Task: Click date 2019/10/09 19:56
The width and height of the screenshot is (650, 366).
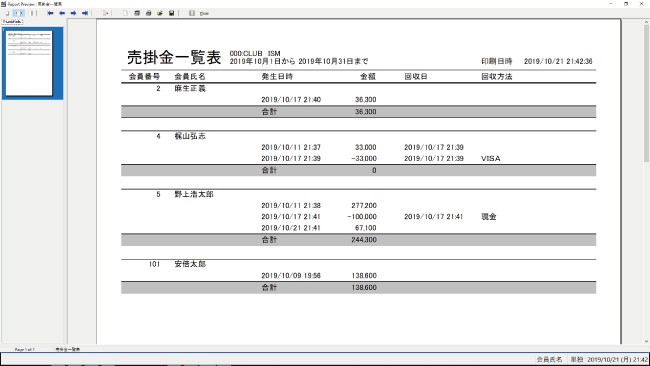Action: 291,275
